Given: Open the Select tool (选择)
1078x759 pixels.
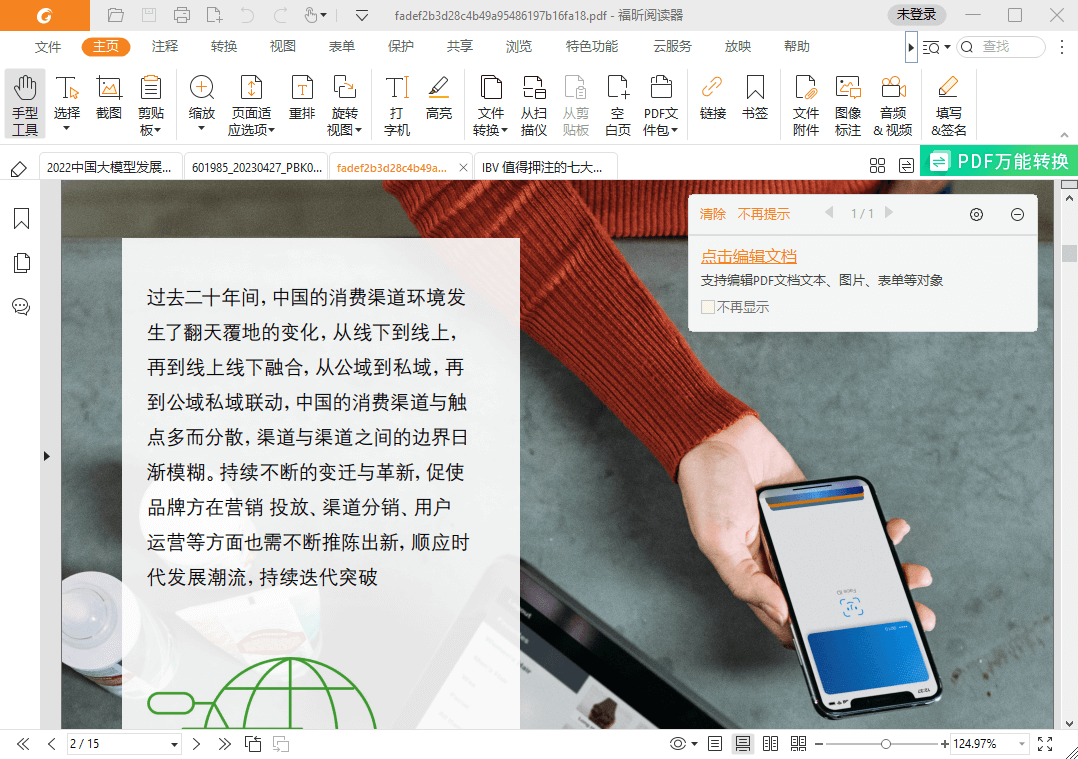Looking at the screenshot, I should (x=67, y=104).
